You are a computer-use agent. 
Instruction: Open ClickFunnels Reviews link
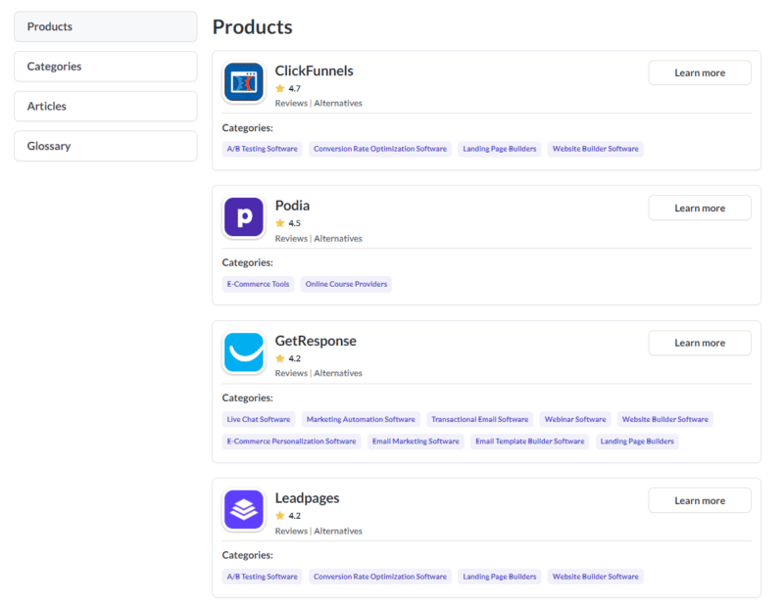291,103
